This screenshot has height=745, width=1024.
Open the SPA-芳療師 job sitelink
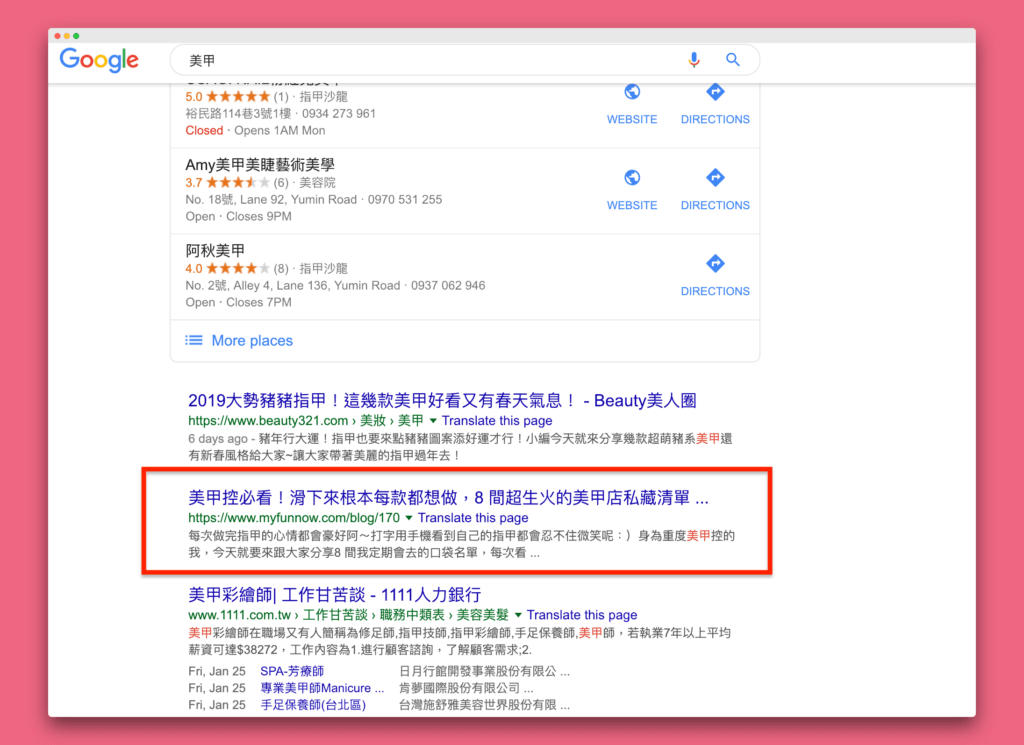coord(292,671)
